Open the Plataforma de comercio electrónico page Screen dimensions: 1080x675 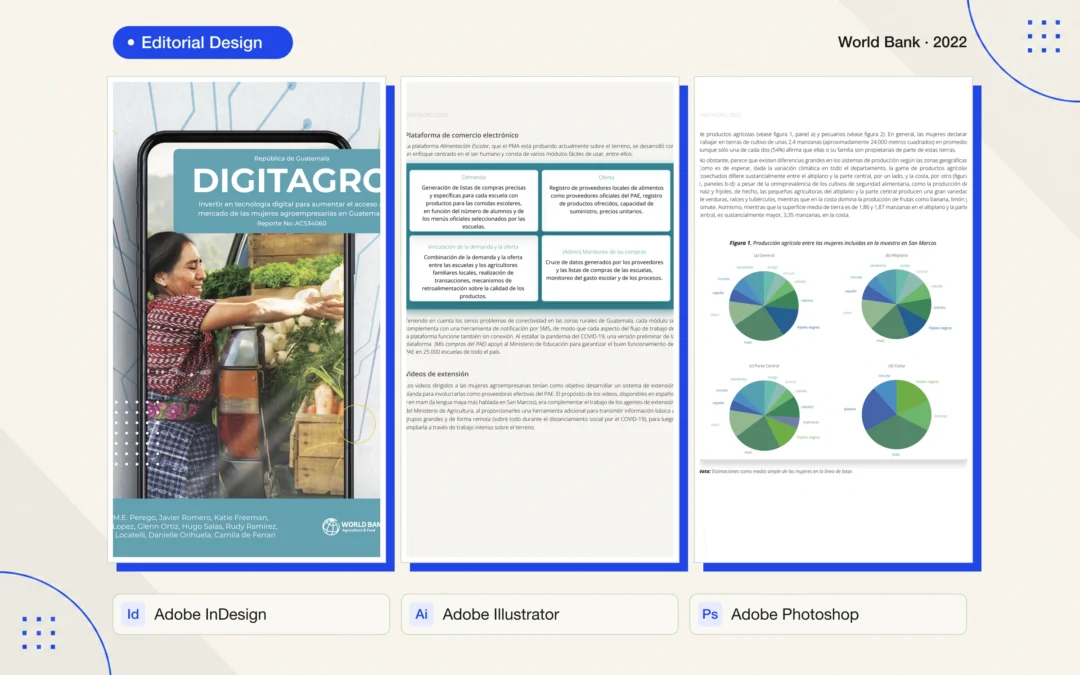pos(540,320)
